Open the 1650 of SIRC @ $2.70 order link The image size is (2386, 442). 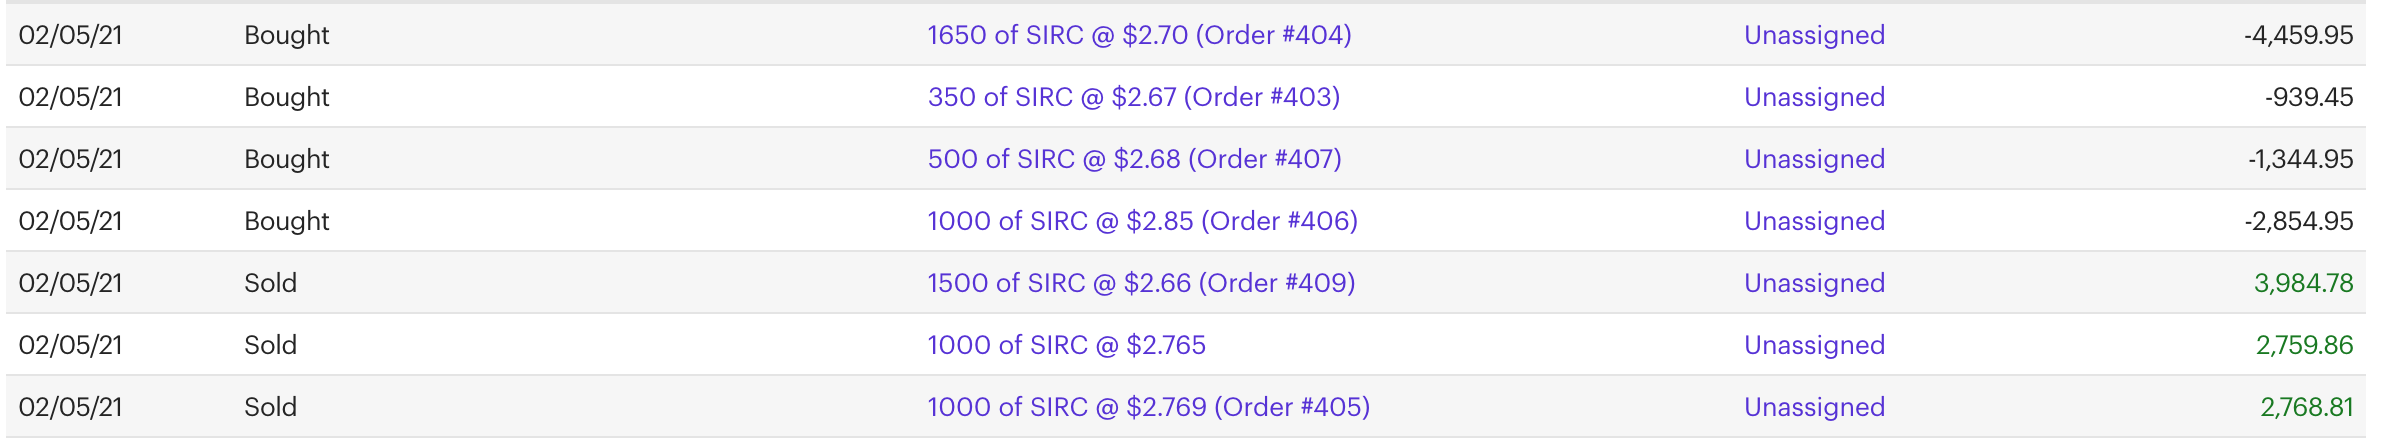1139,35
